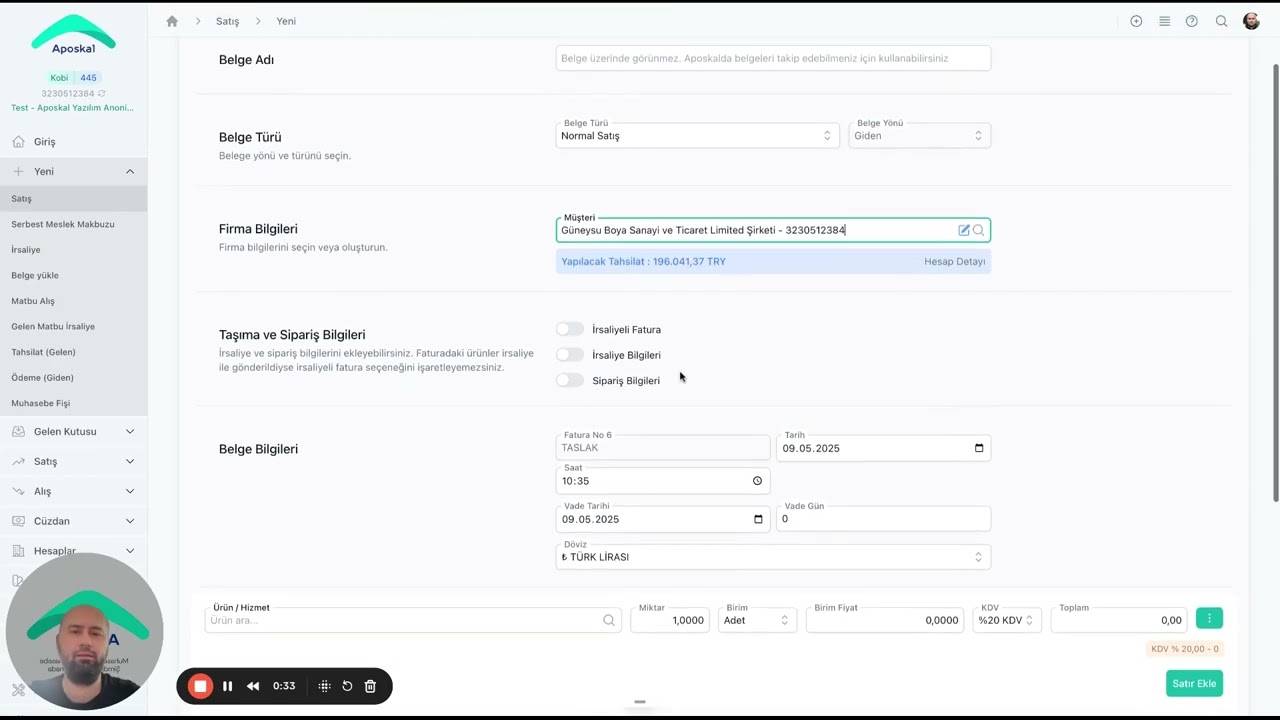Open help question mark icon
The height and width of the screenshot is (720, 1280).
point(1192,21)
